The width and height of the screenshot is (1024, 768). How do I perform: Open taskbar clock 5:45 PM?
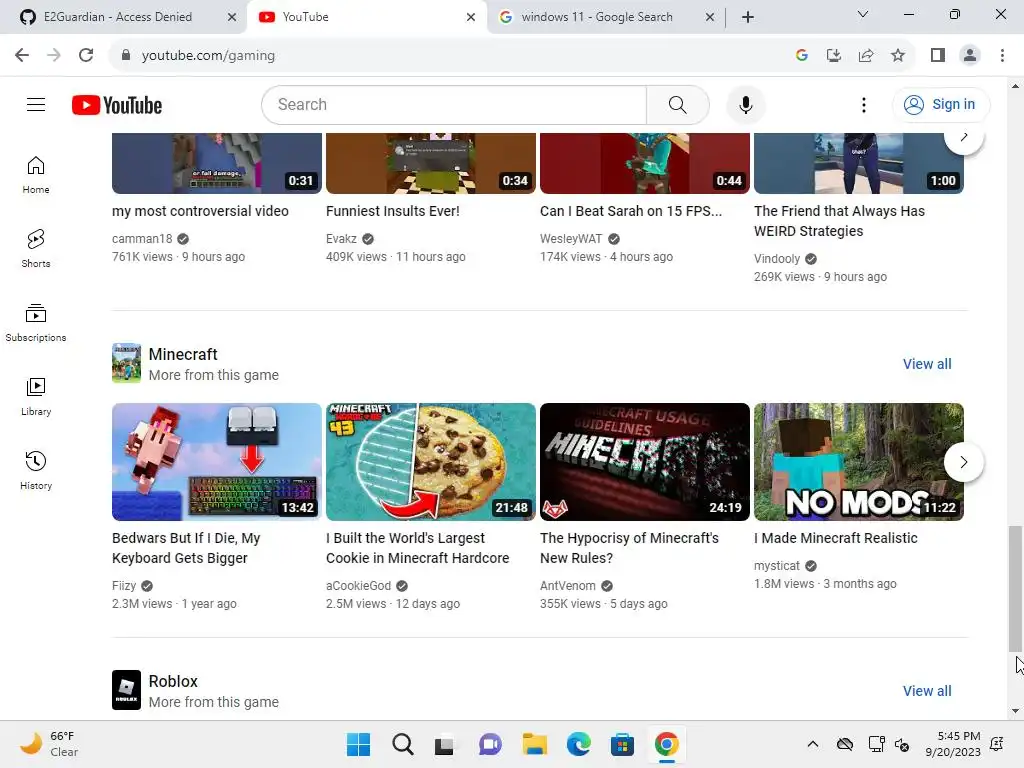953,744
